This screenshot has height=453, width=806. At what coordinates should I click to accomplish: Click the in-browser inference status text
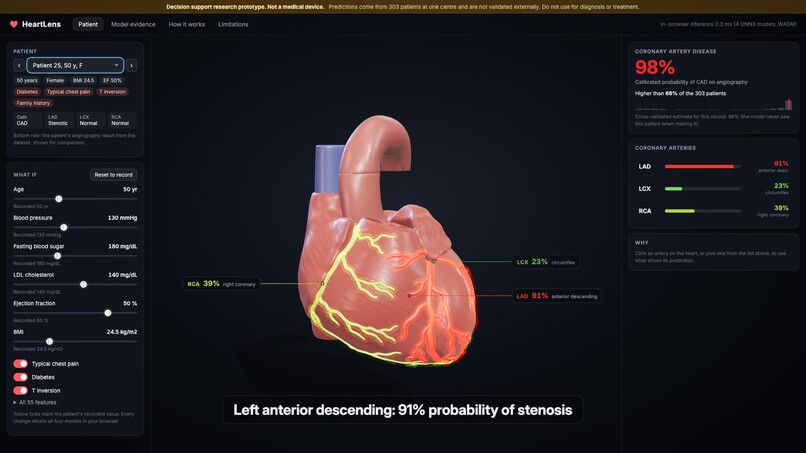pyautogui.click(x=728, y=24)
